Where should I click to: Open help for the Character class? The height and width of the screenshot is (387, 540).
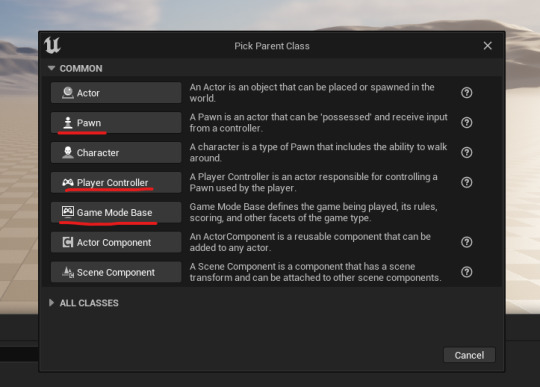tap(467, 153)
